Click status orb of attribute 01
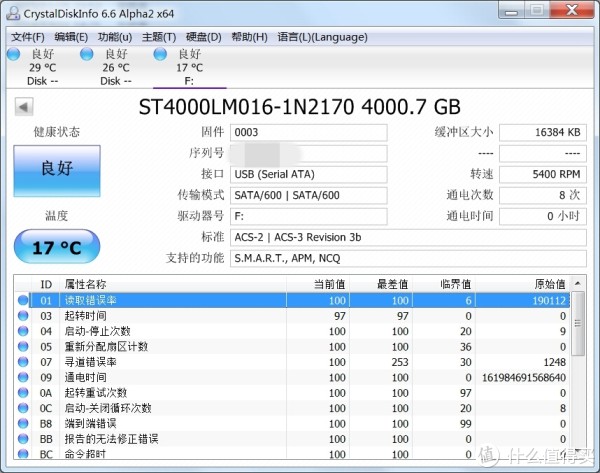Viewport: 600px width, 473px height. (x=23, y=300)
